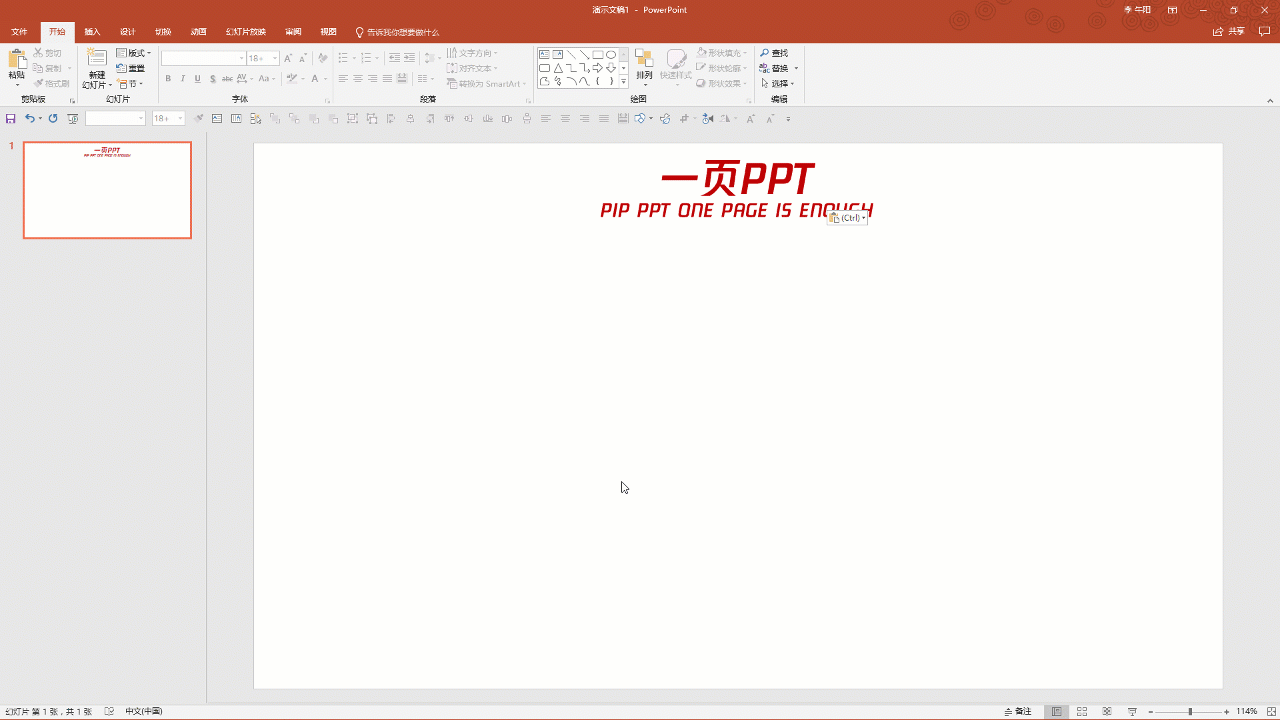This screenshot has width=1280, height=720.
Task: Switch to the Design (设计) tab
Action: 127,32
